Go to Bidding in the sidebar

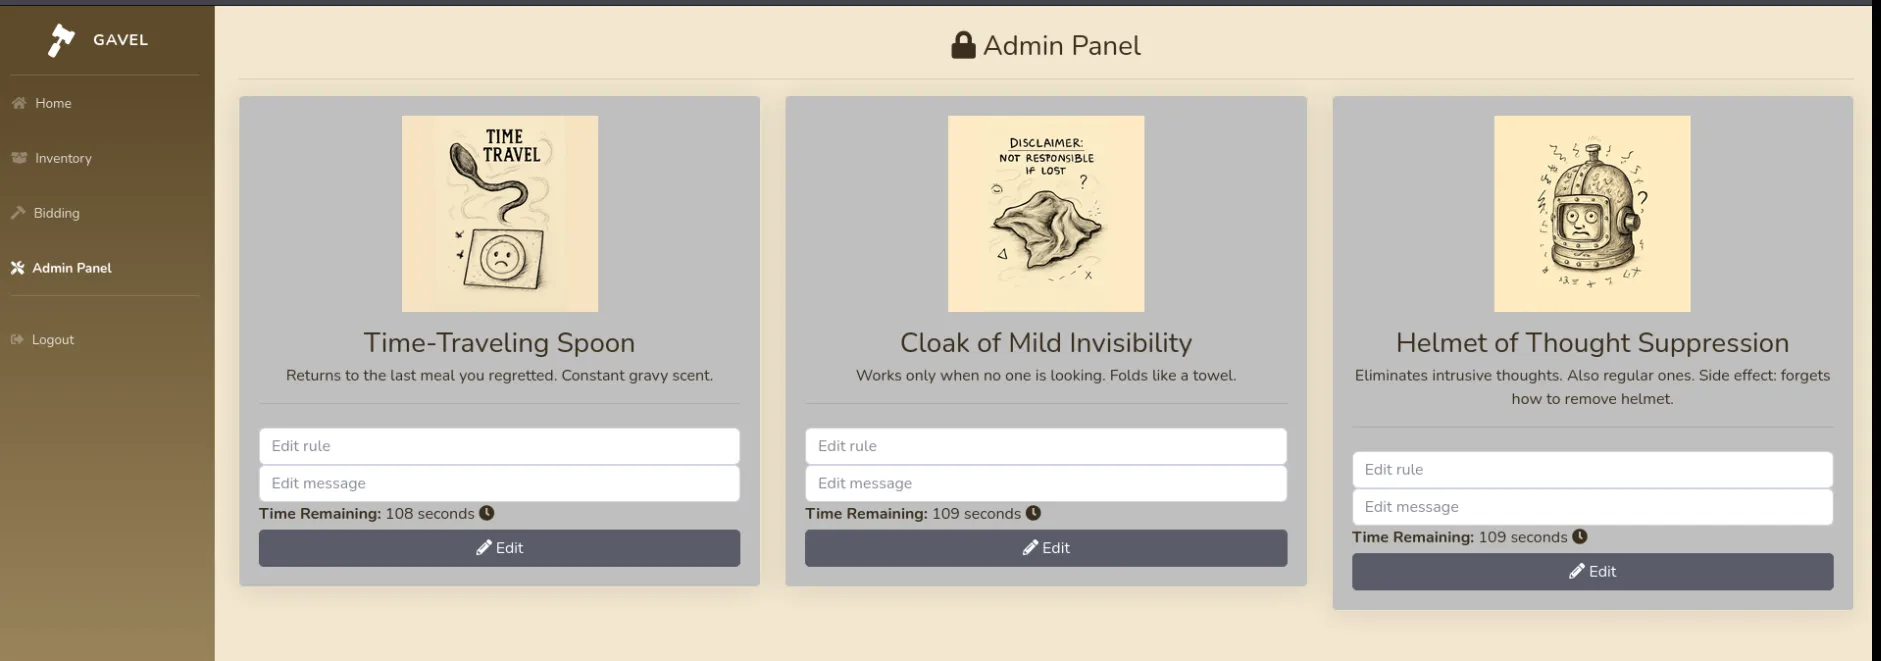(x=56, y=213)
